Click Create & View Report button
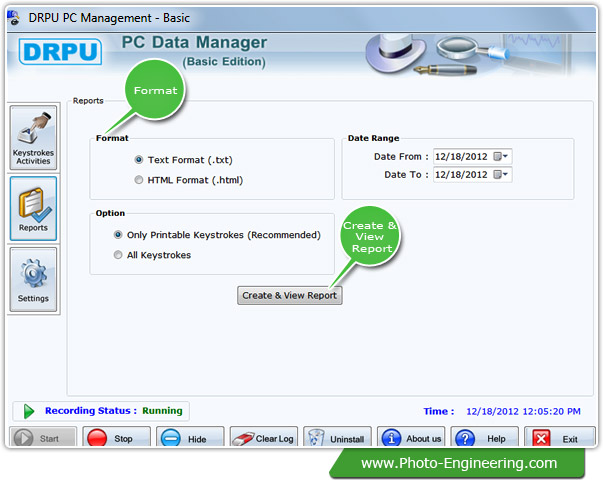The height and width of the screenshot is (480, 603). pyautogui.click(x=290, y=295)
